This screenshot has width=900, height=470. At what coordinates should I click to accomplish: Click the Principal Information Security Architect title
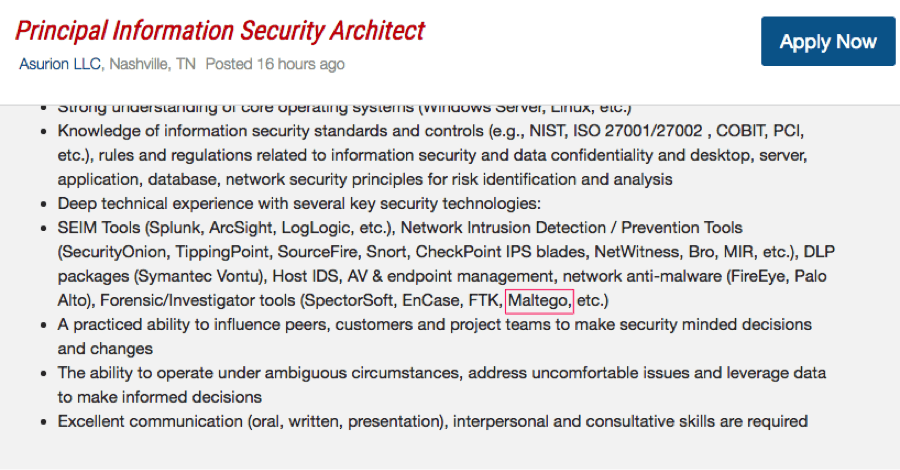pos(220,30)
